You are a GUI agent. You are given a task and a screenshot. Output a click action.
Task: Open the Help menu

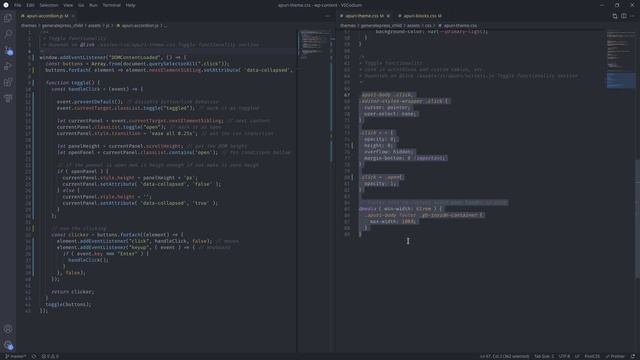tap(130, 5)
